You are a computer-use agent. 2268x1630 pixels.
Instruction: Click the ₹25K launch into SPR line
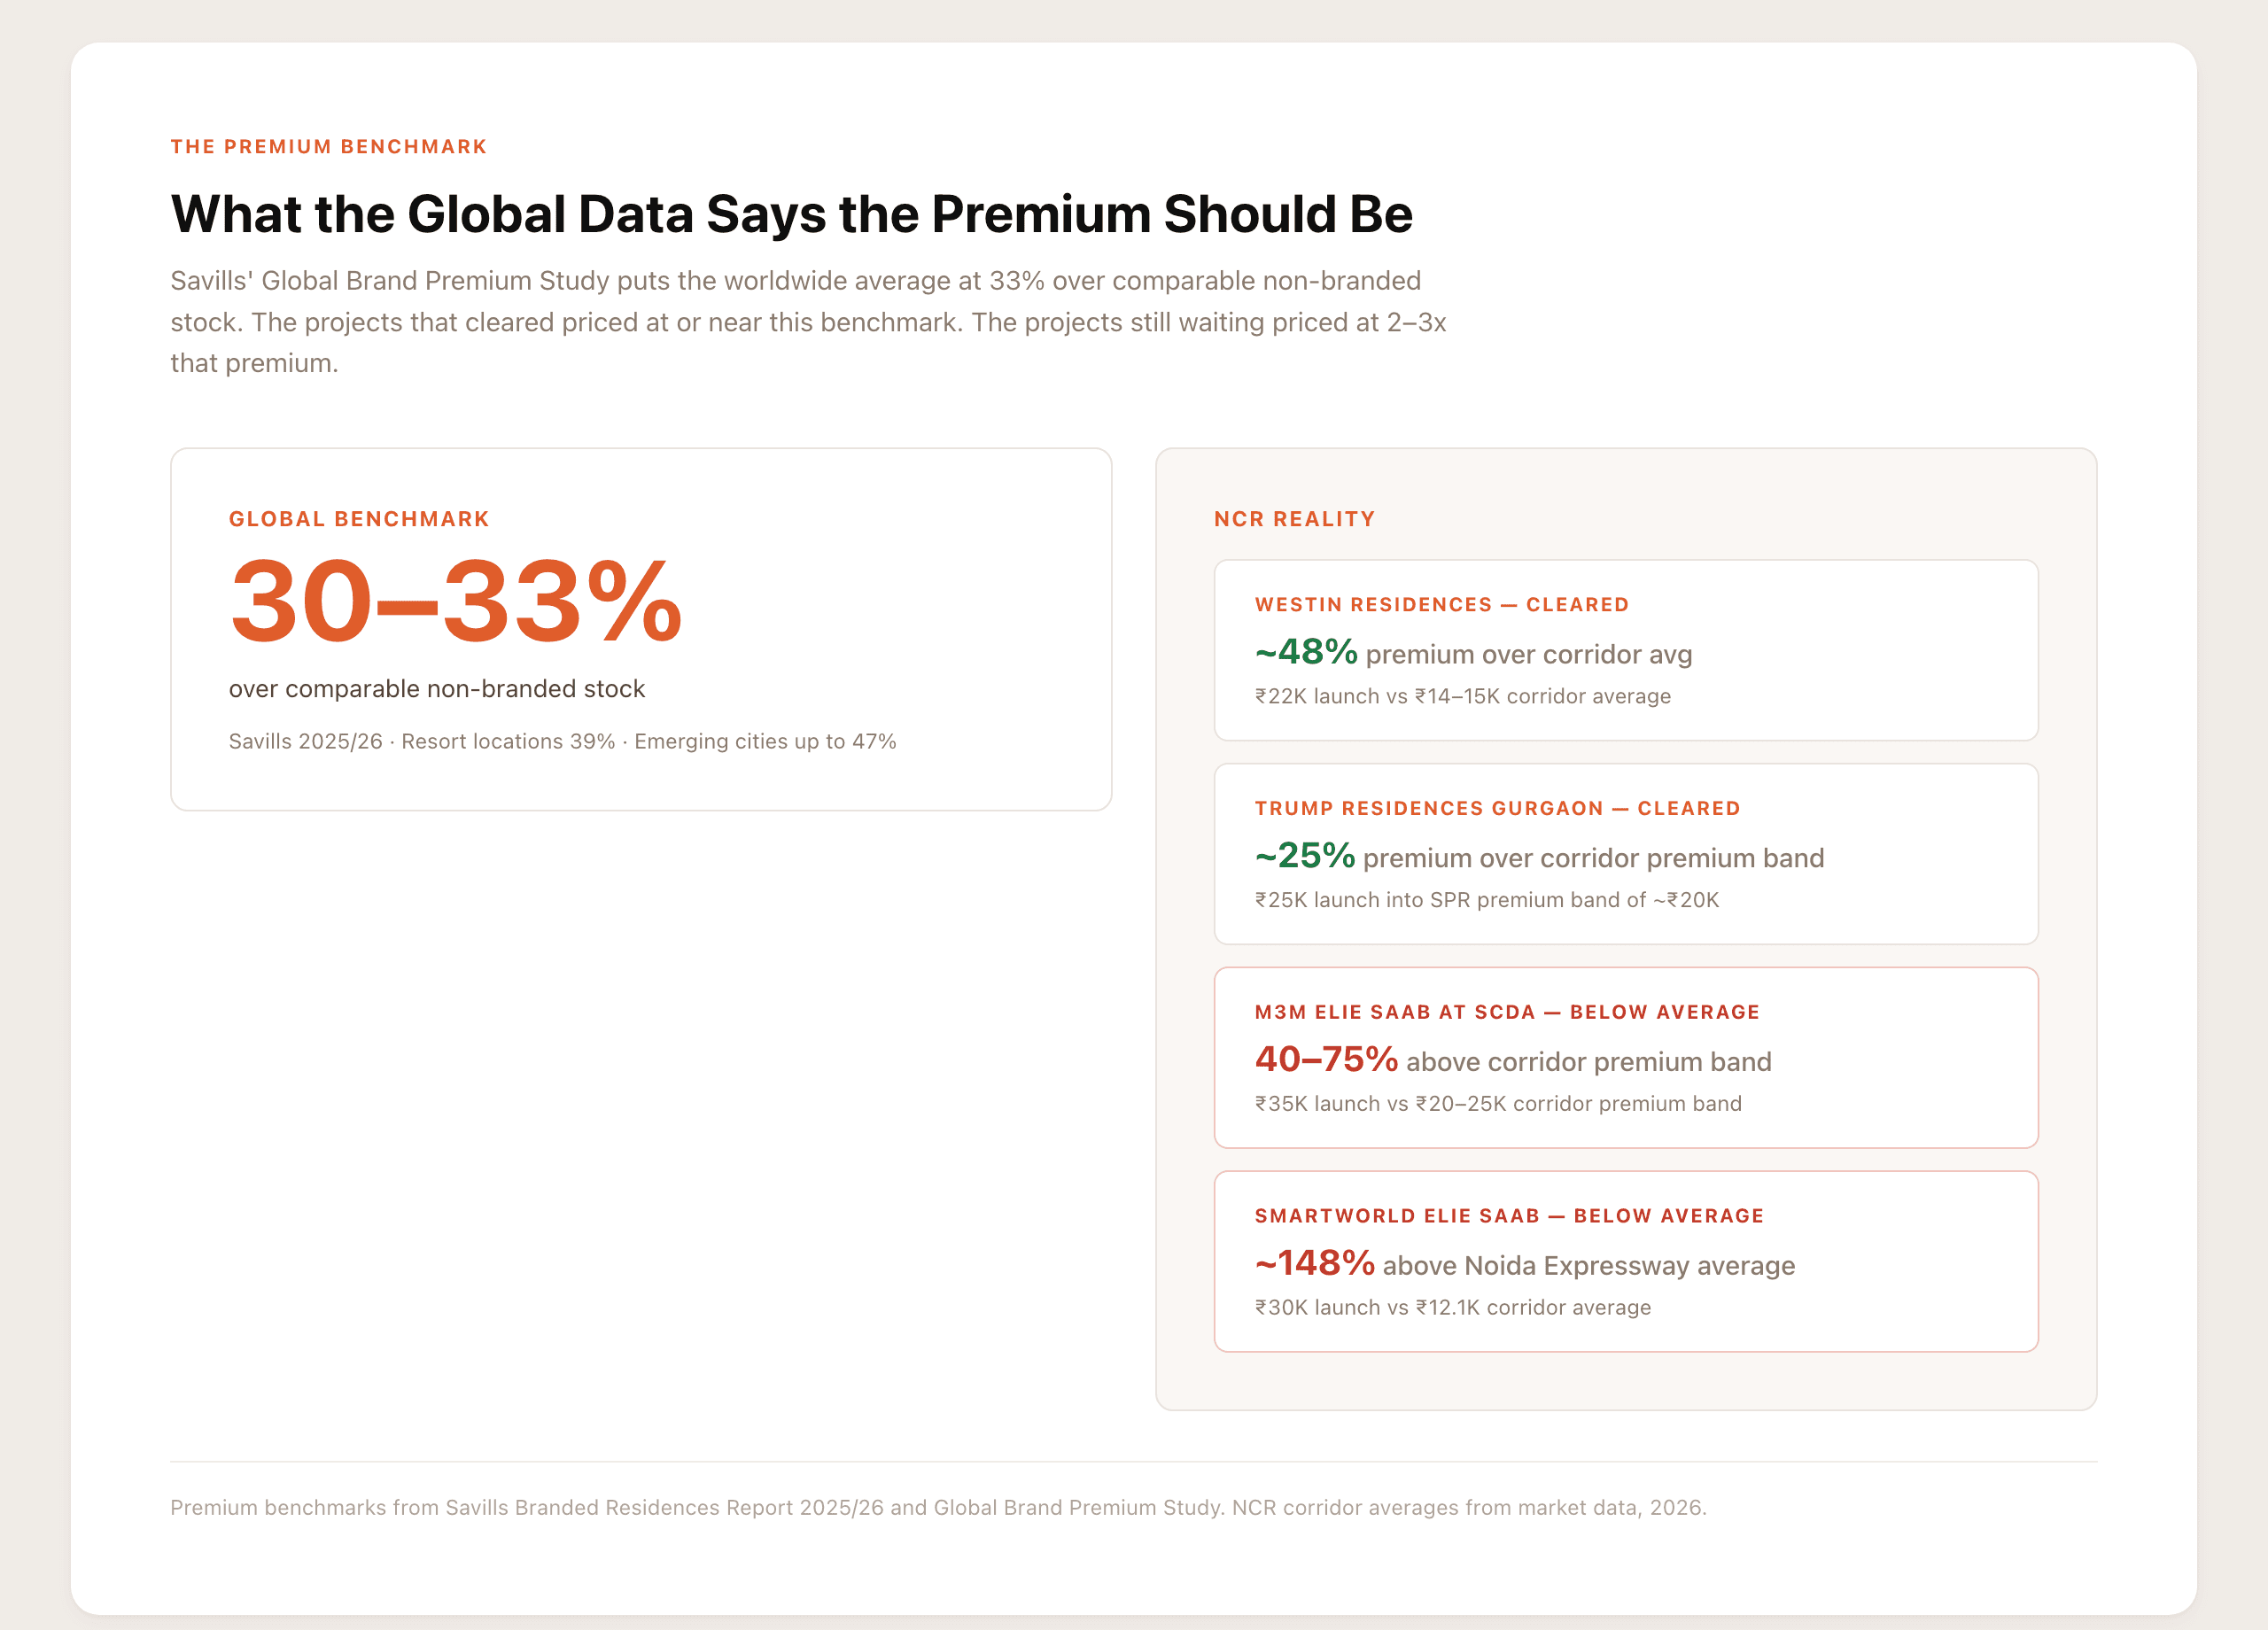point(1486,900)
